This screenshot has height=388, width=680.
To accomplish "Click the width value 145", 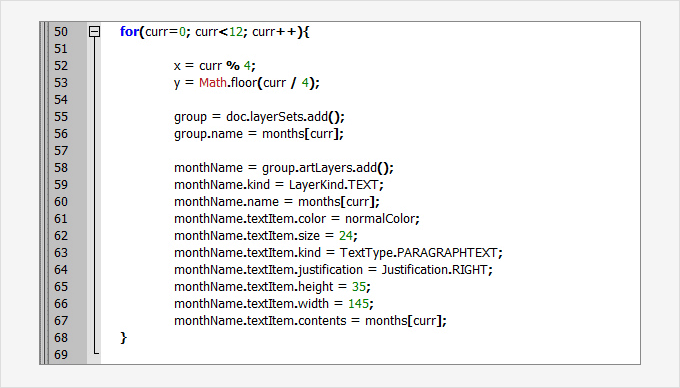I will click(x=359, y=303).
